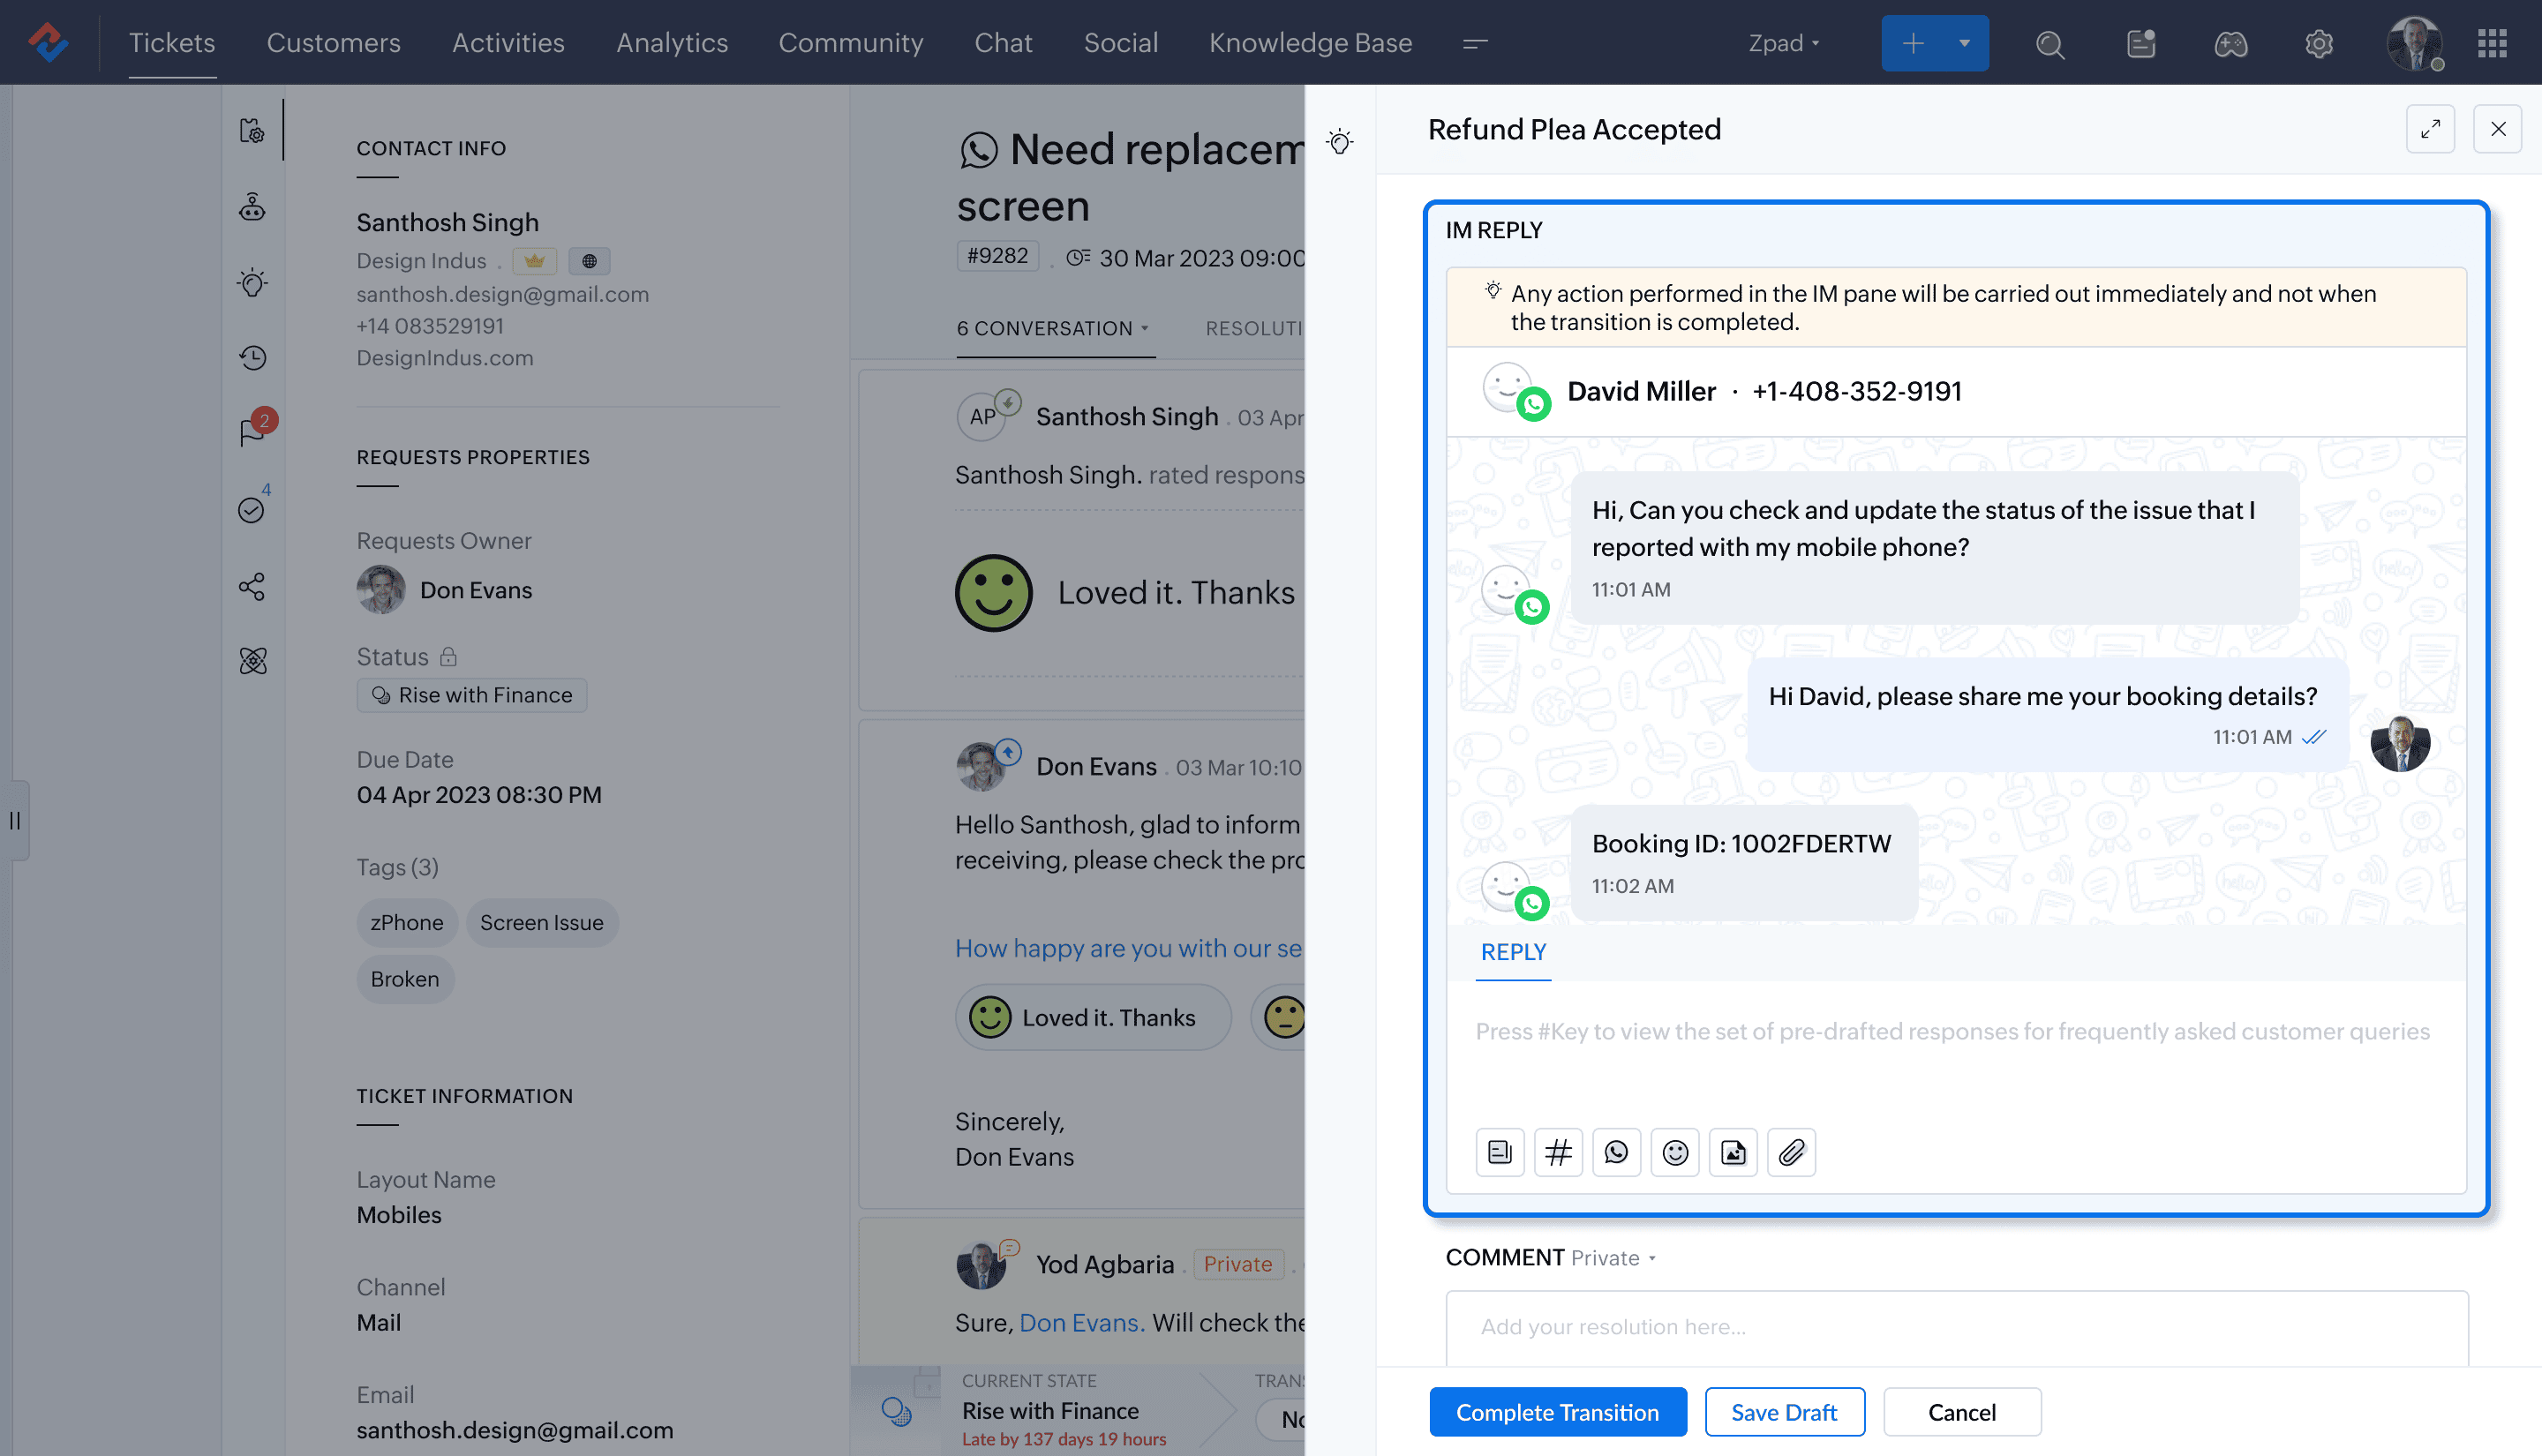
Task: Open the dropdown arrow beside the plus button
Action: coord(1964,43)
